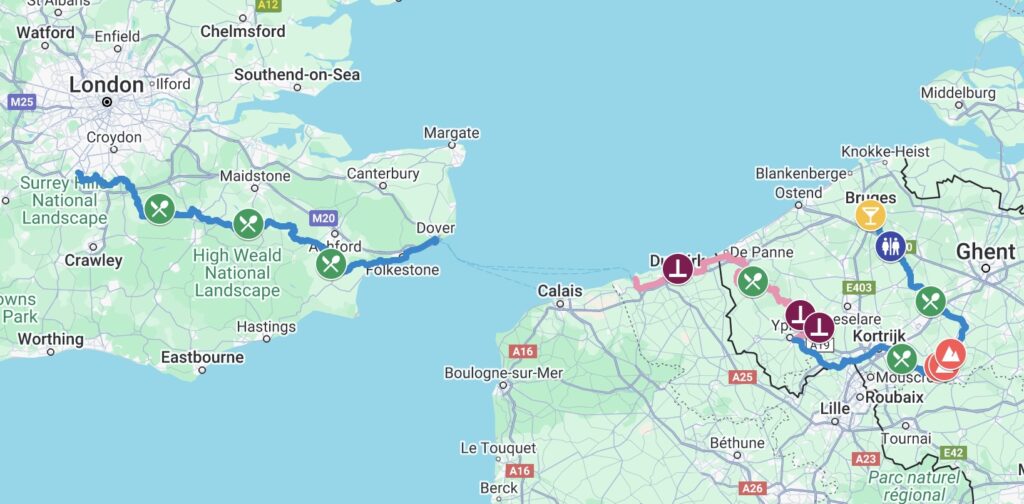
Task: Click the topmost red mountain marker
Action: point(950,354)
